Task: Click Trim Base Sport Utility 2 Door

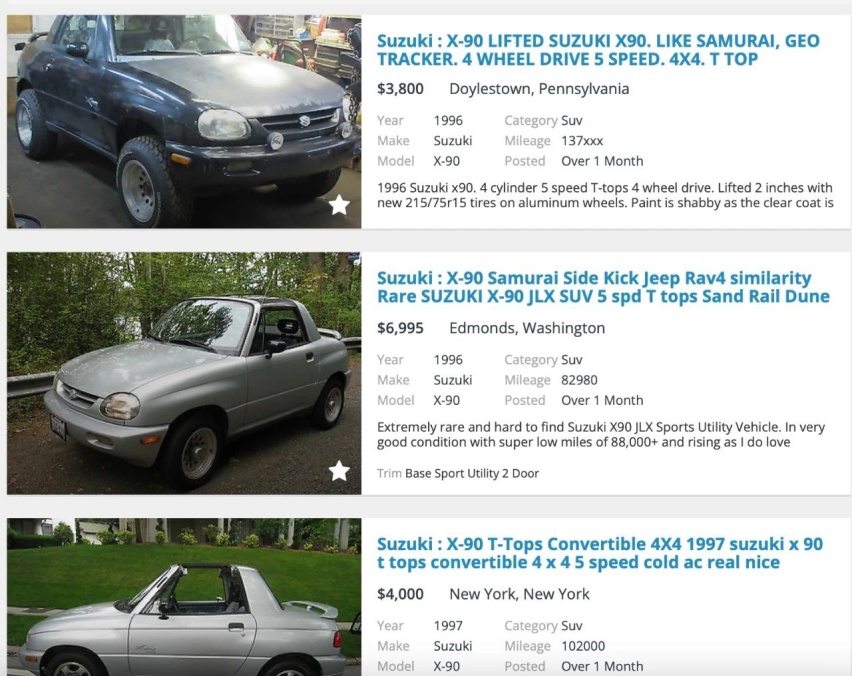Action: point(458,473)
